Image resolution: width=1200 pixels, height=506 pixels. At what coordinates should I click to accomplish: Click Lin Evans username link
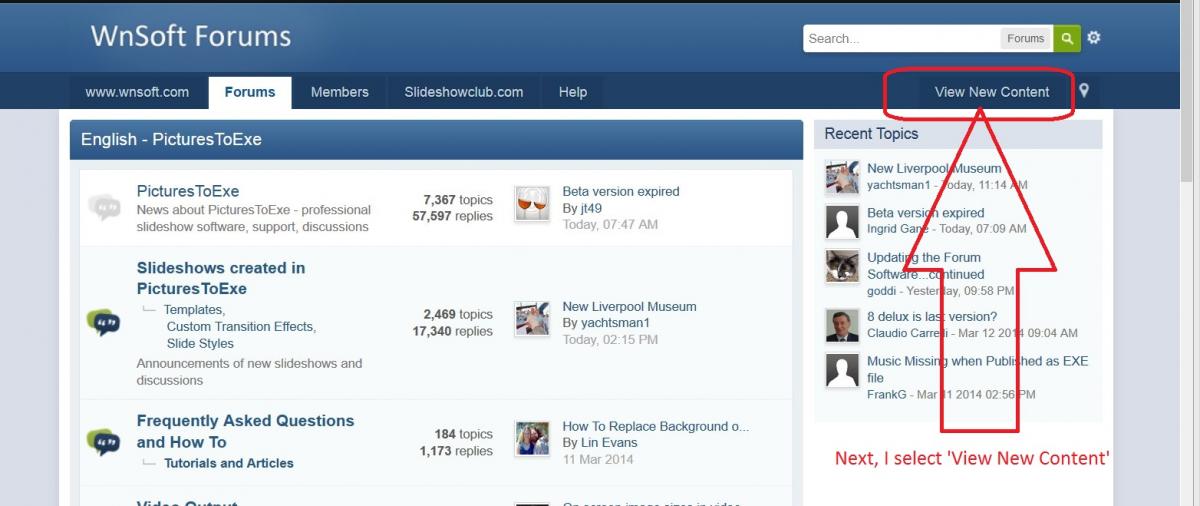pos(609,443)
